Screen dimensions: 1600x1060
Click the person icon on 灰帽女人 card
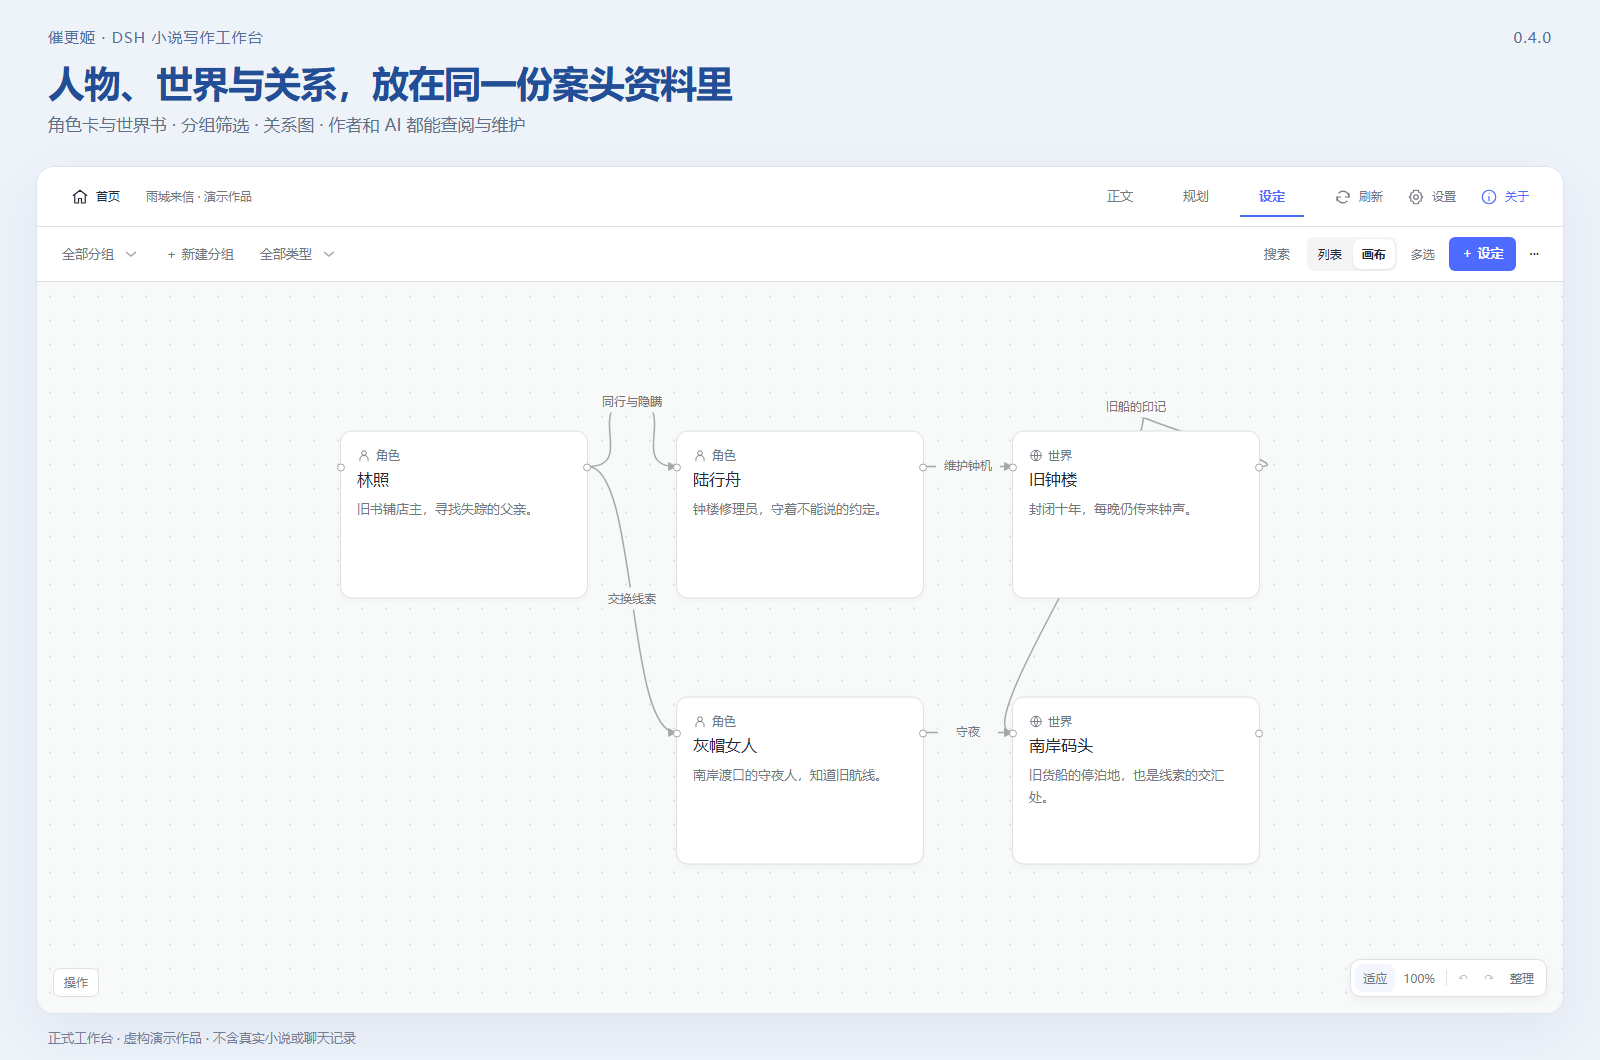coord(700,721)
